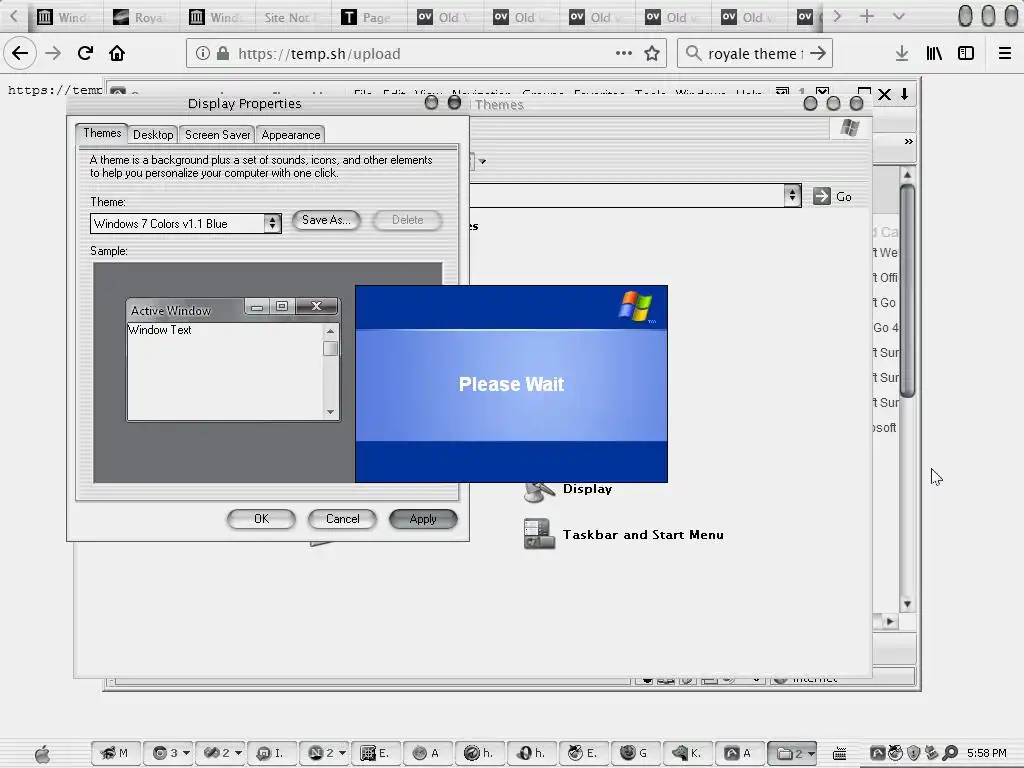
Task: Click the Delete button
Action: point(408,220)
